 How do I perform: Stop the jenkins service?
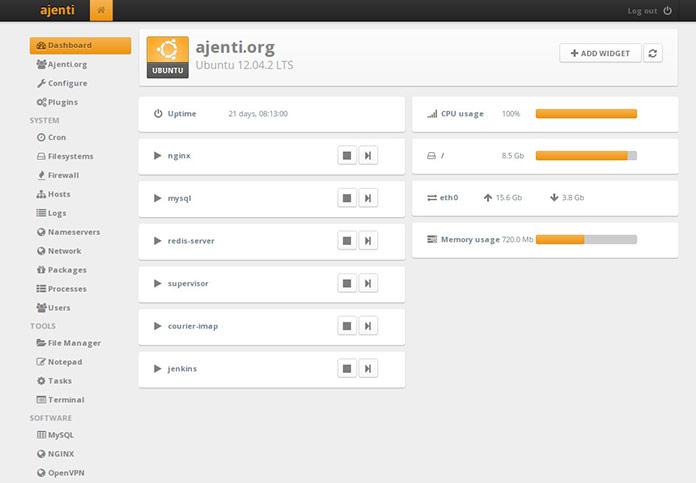tap(347, 368)
